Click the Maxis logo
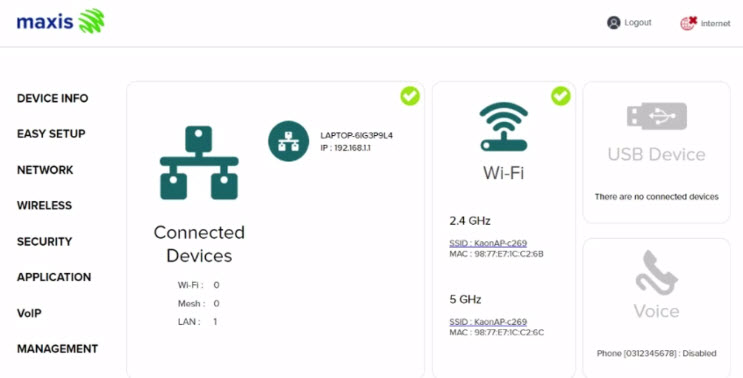Image resolution: width=743 pixels, height=378 pixels. pos(60,21)
